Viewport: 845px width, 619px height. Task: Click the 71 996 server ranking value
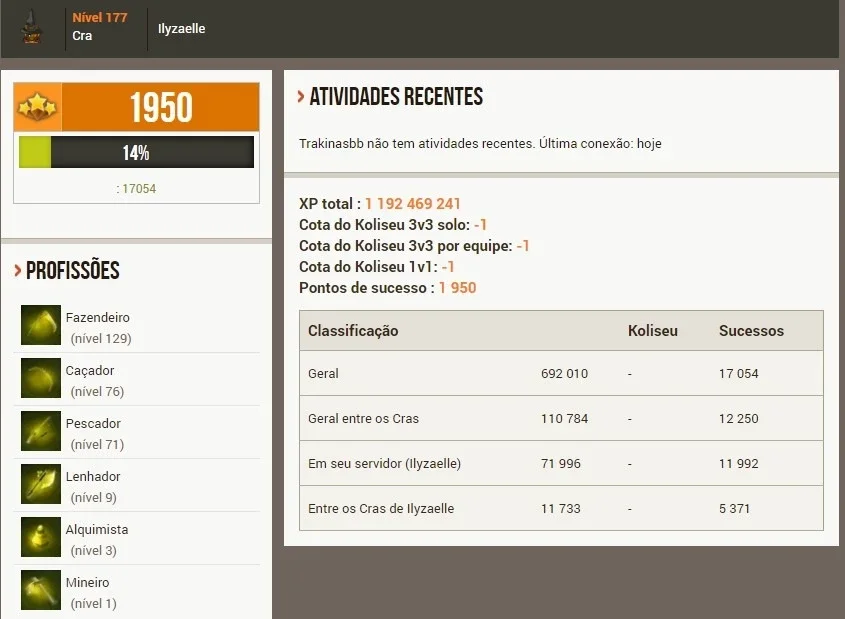(561, 463)
